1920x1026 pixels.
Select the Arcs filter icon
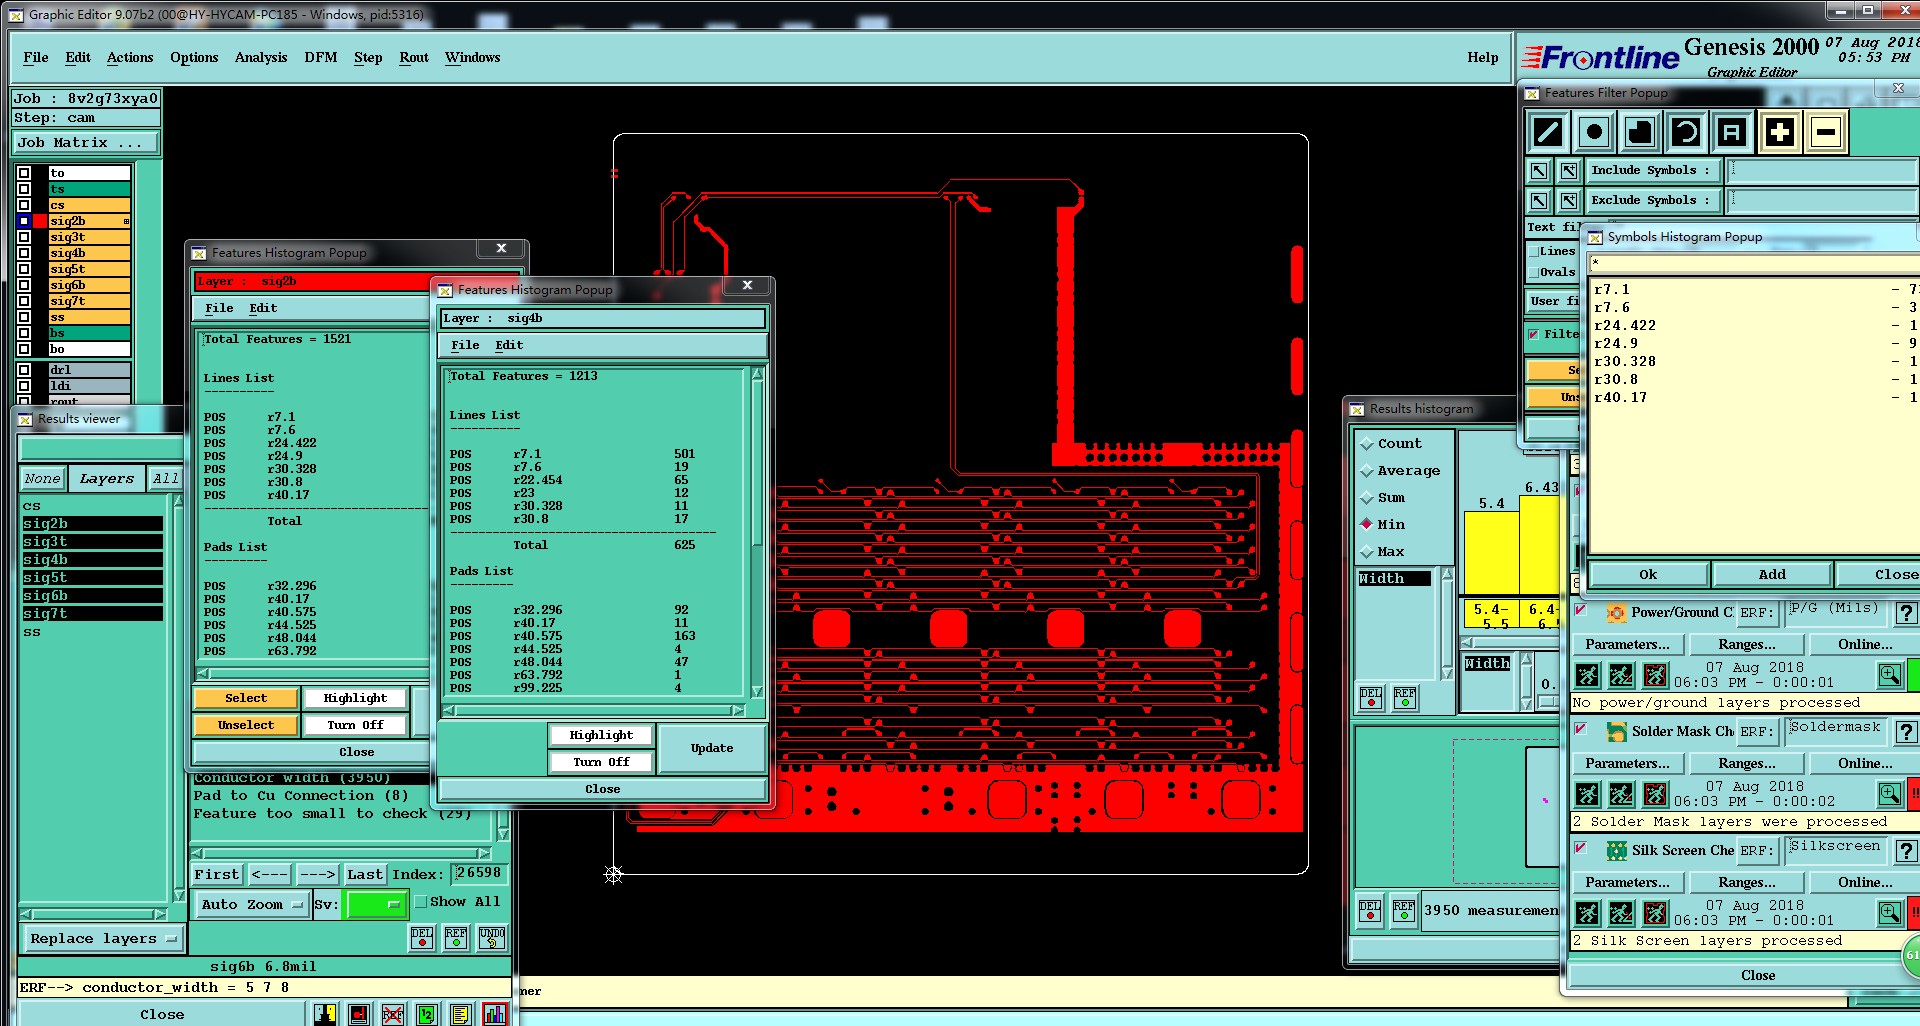point(1686,132)
